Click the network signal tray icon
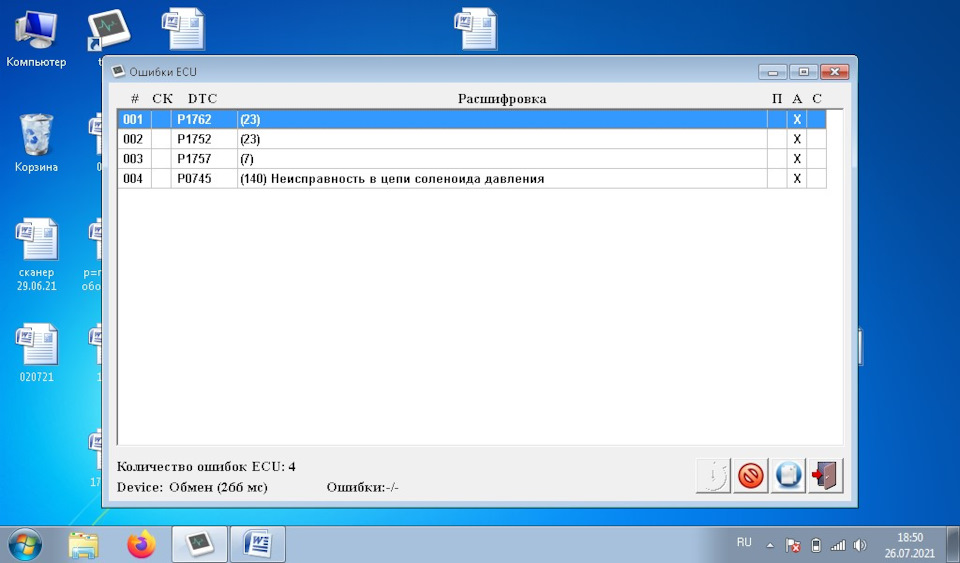This screenshot has width=960, height=563. coord(838,545)
